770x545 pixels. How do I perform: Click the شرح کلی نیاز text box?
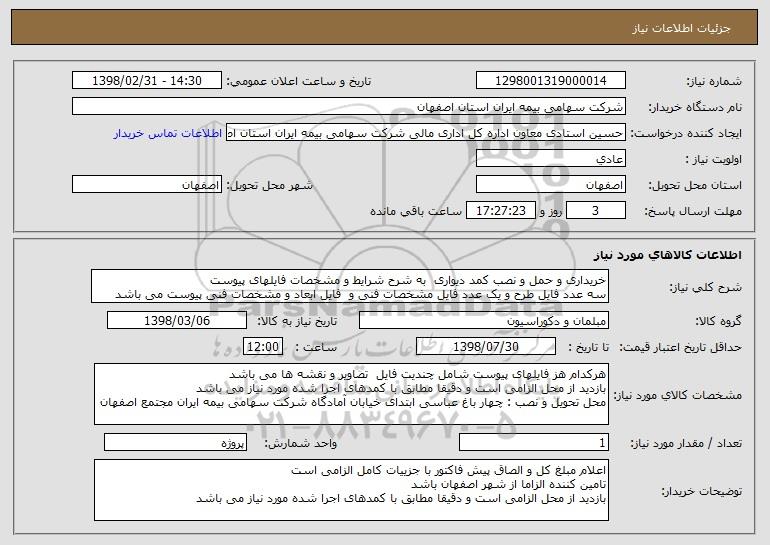click(350, 286)
